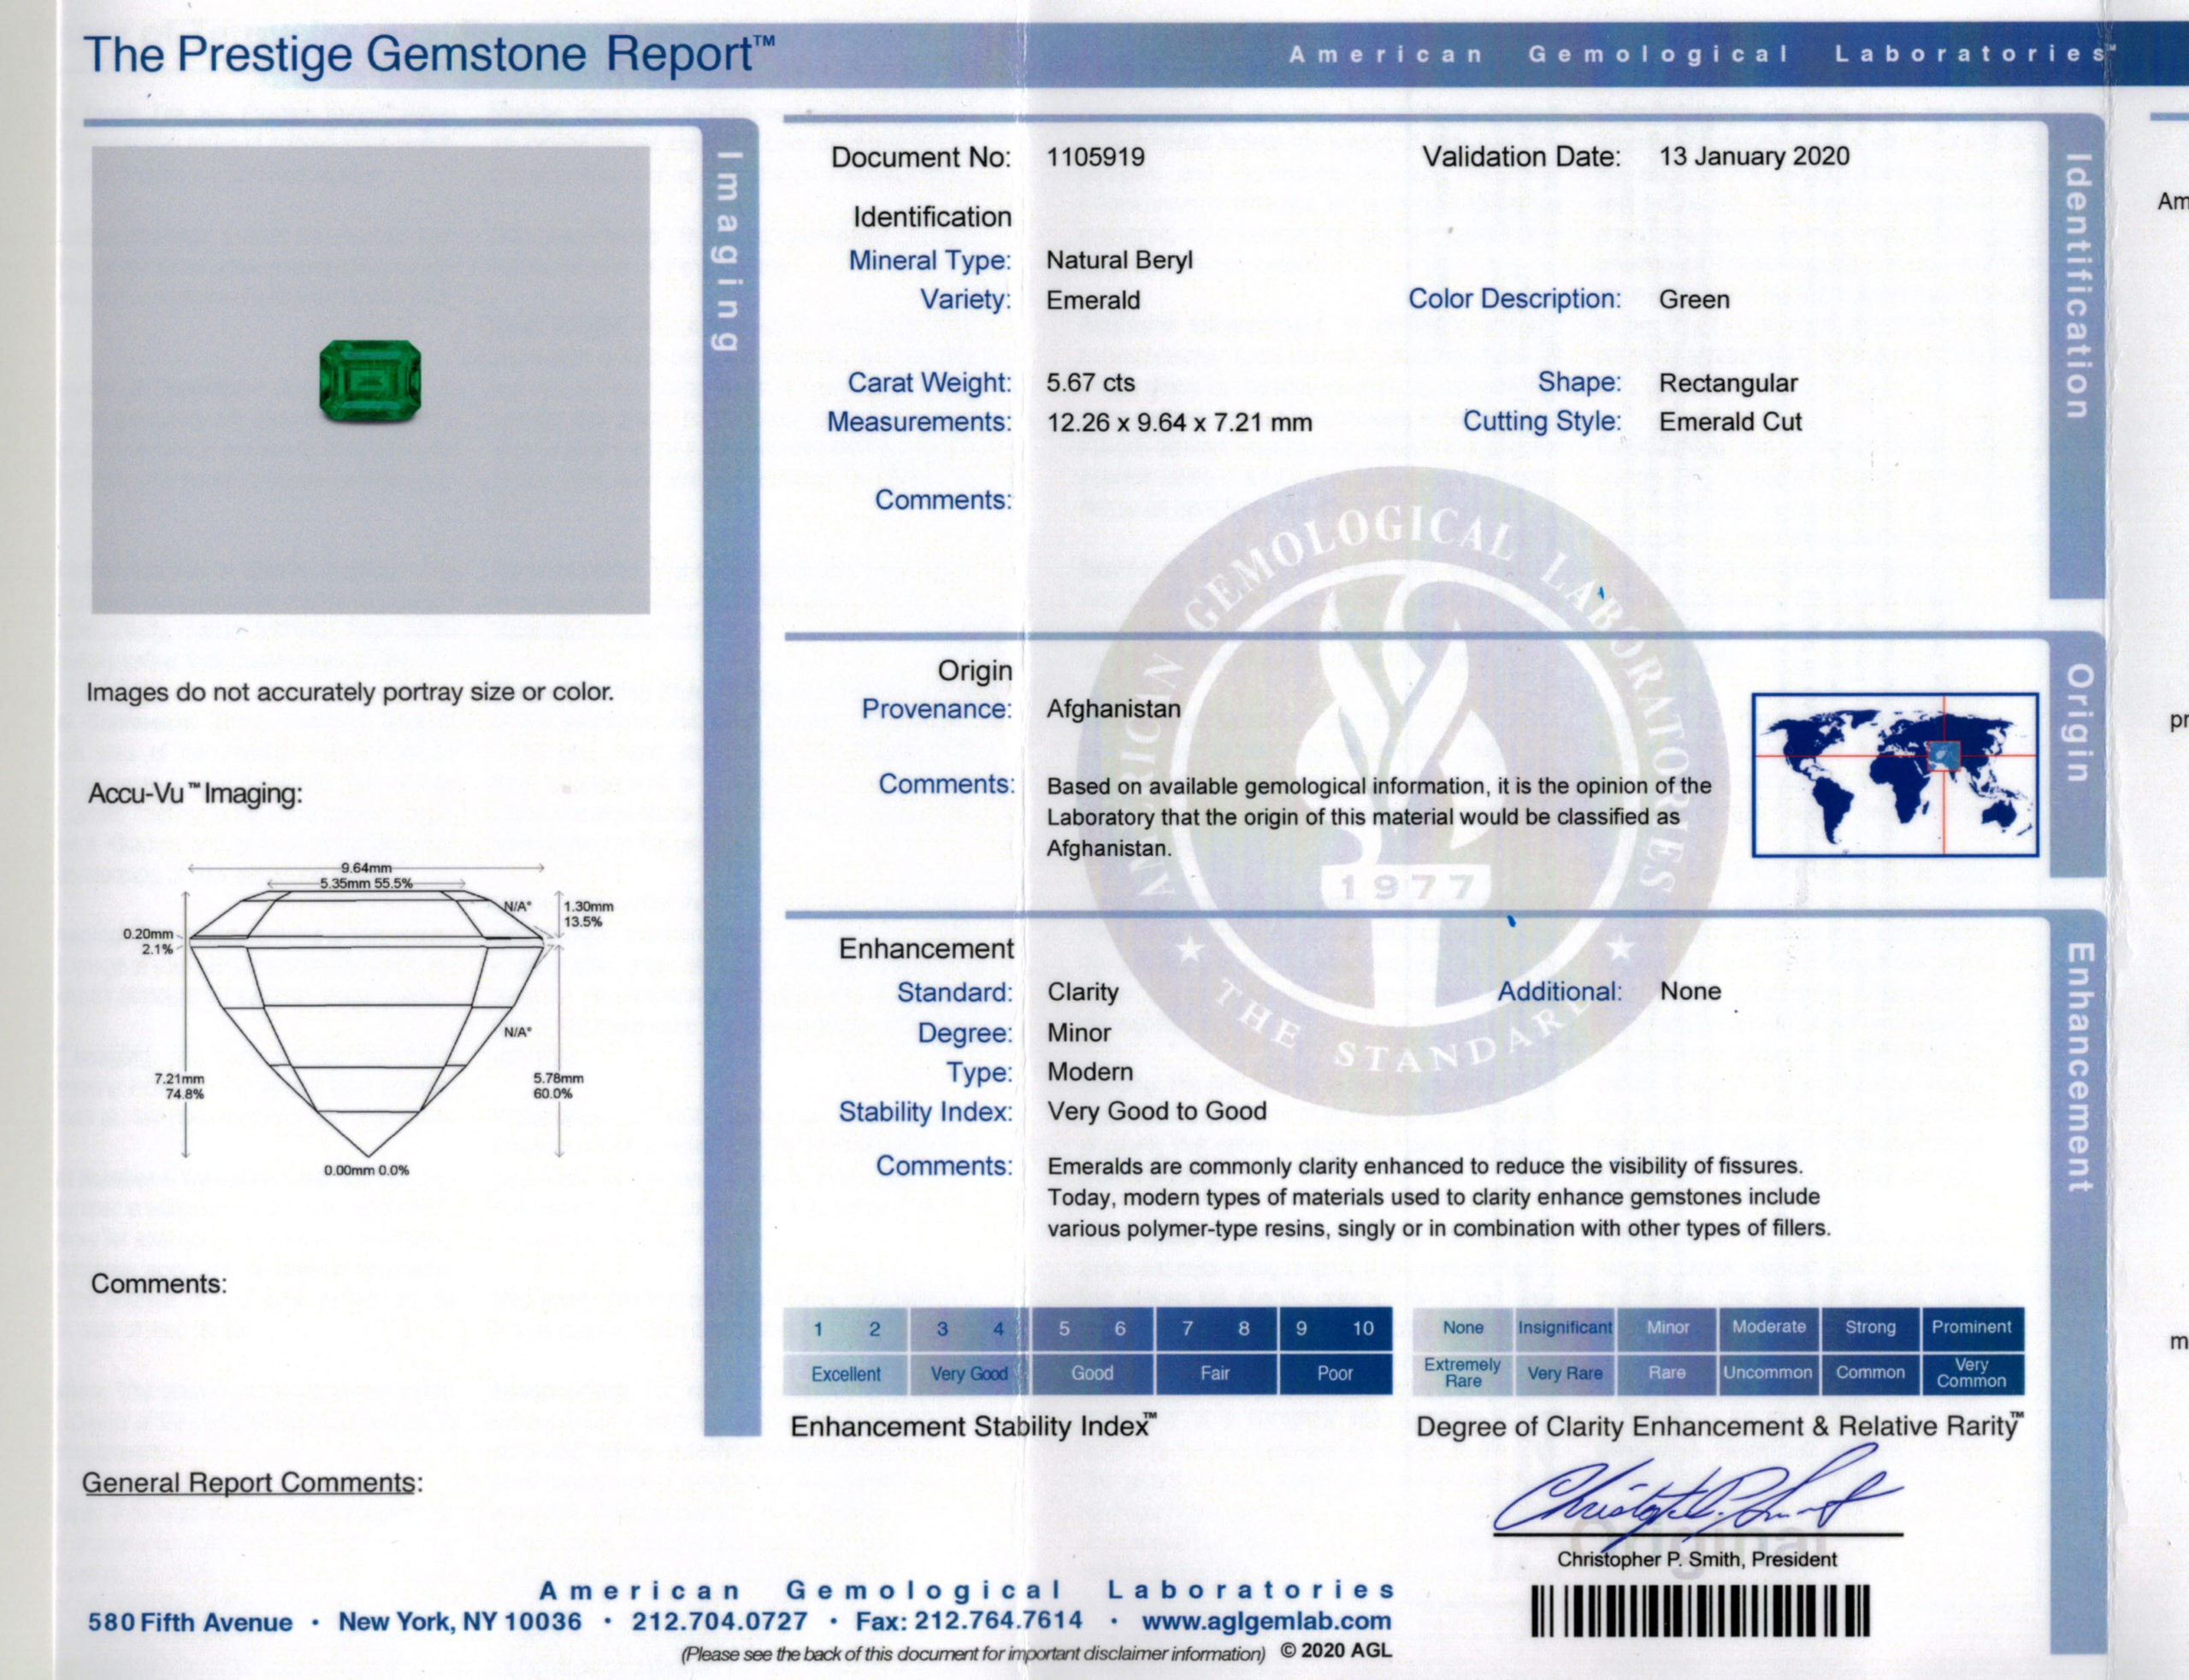
Task: Click the emerald gemstone photo
Action: 370,381
